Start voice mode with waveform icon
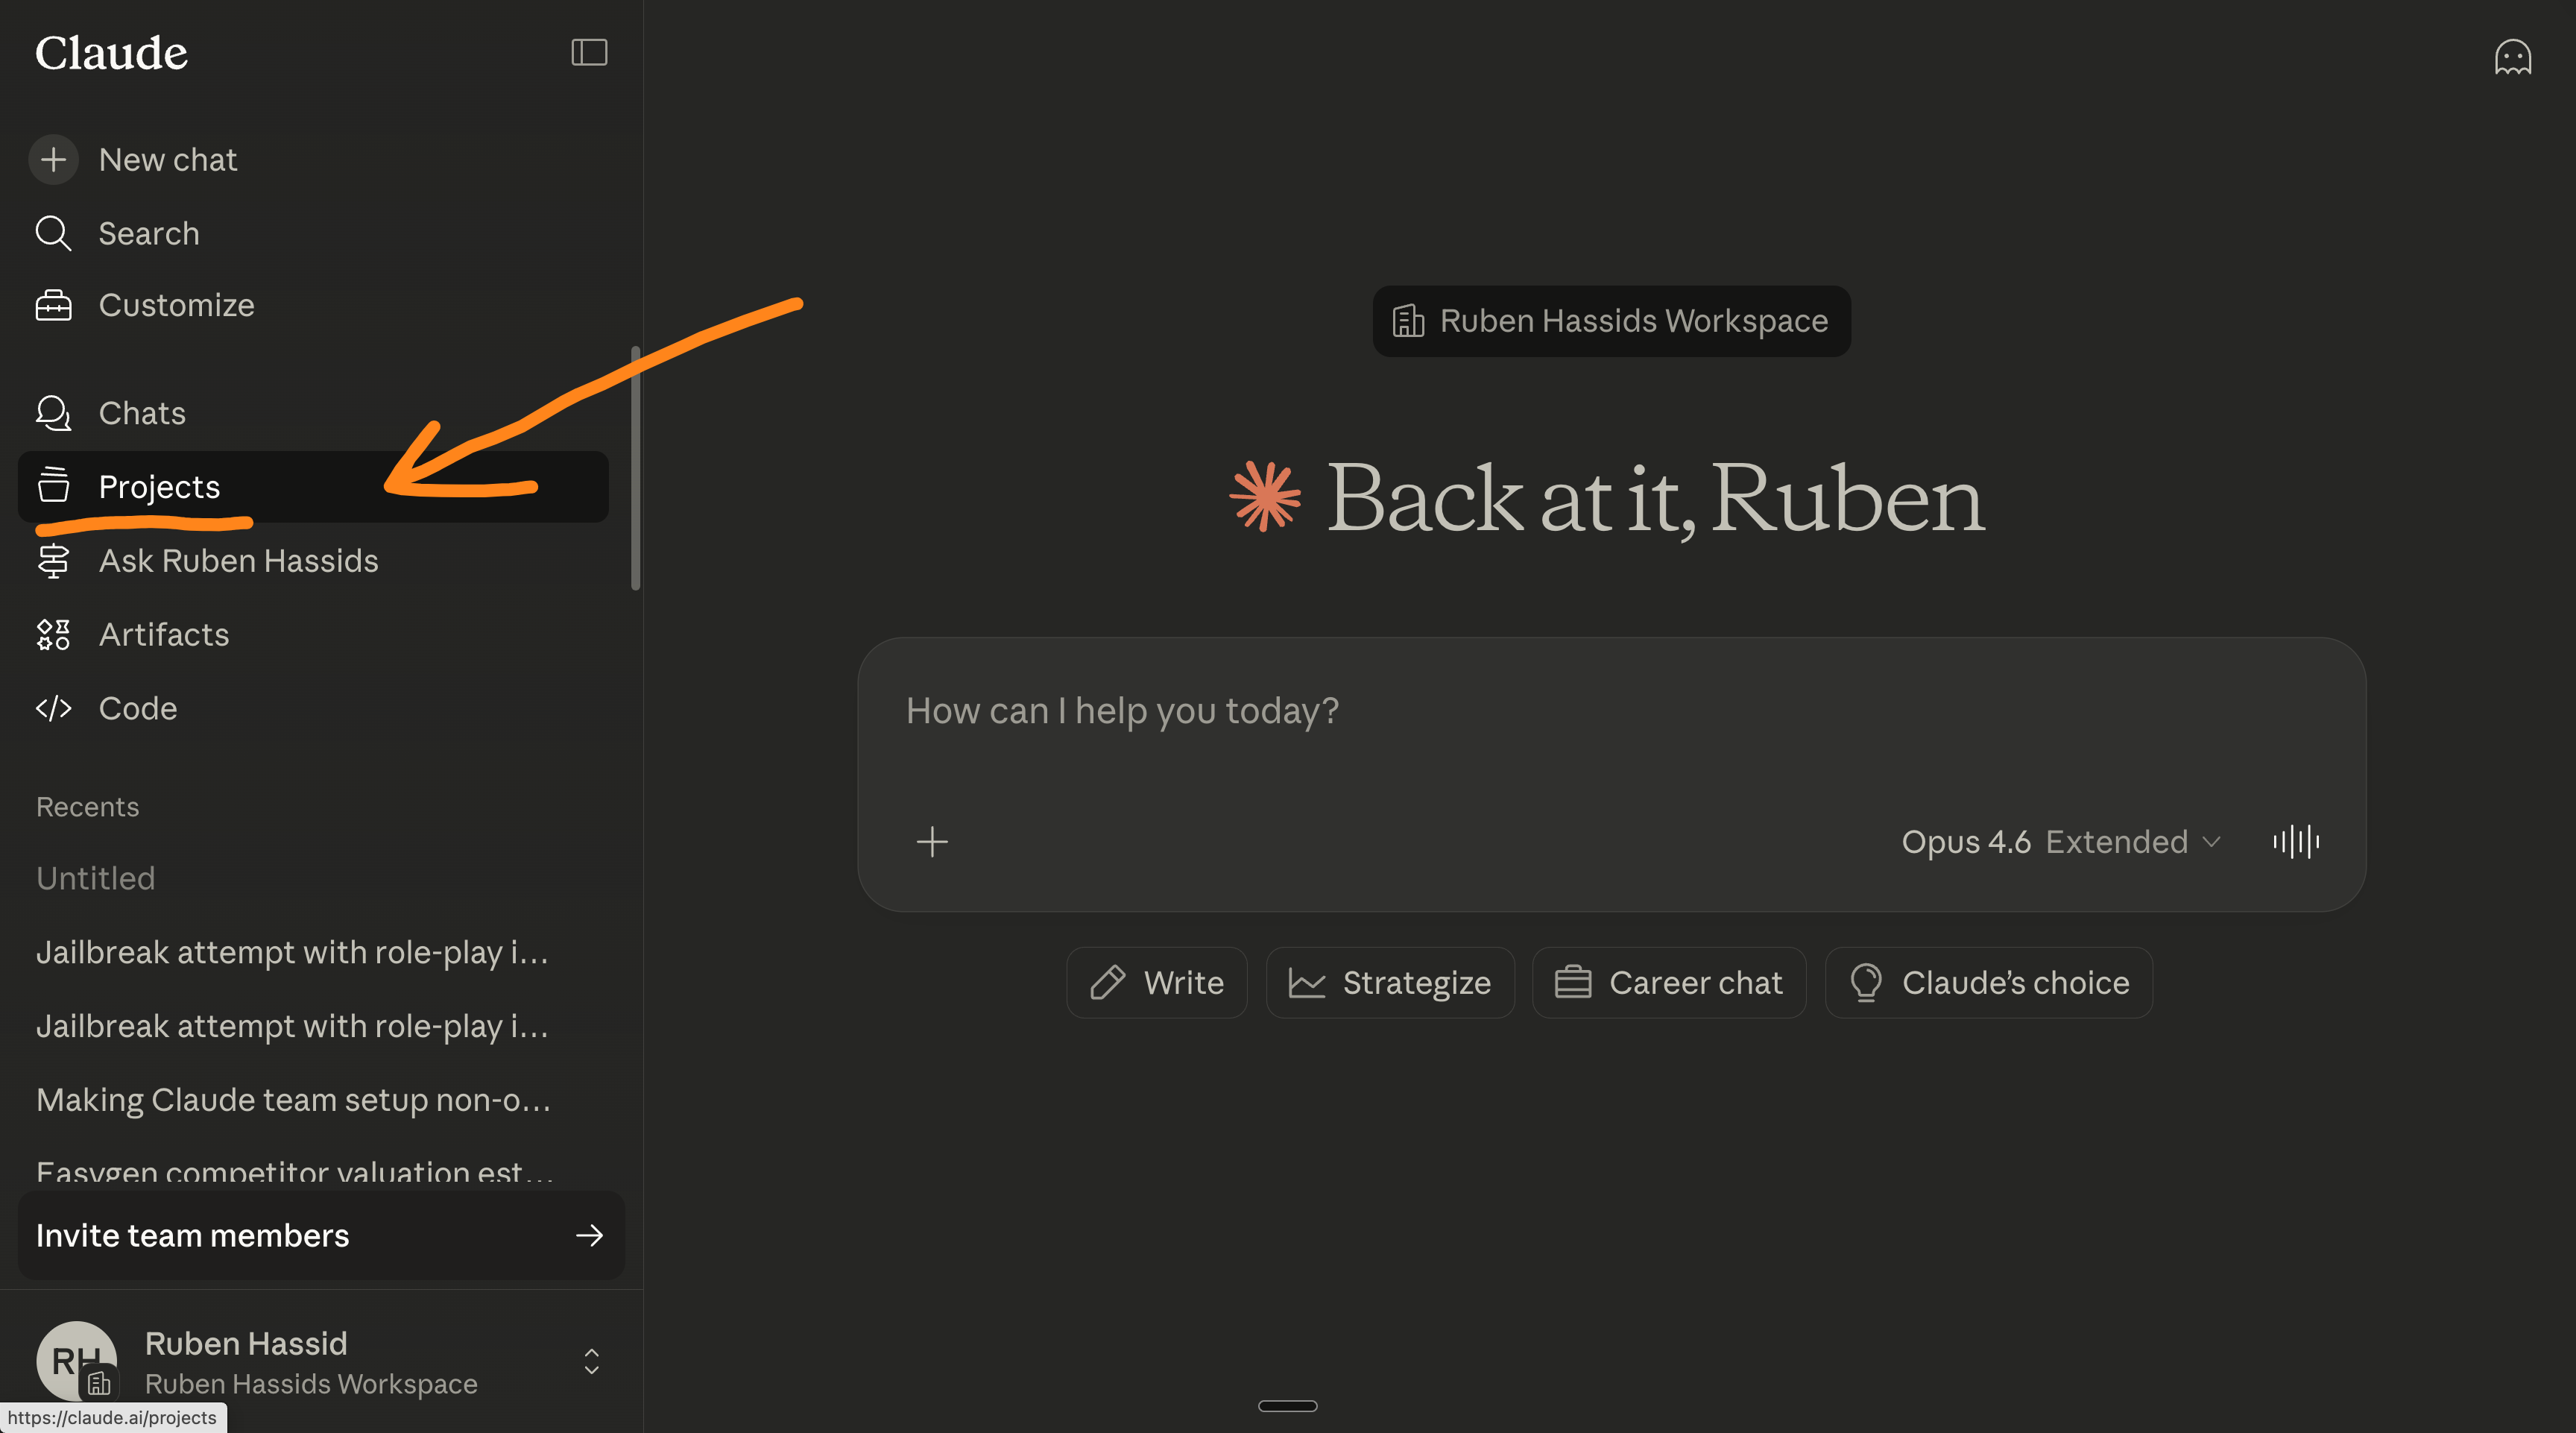 pyautogui.click(x=2296, y=842)
